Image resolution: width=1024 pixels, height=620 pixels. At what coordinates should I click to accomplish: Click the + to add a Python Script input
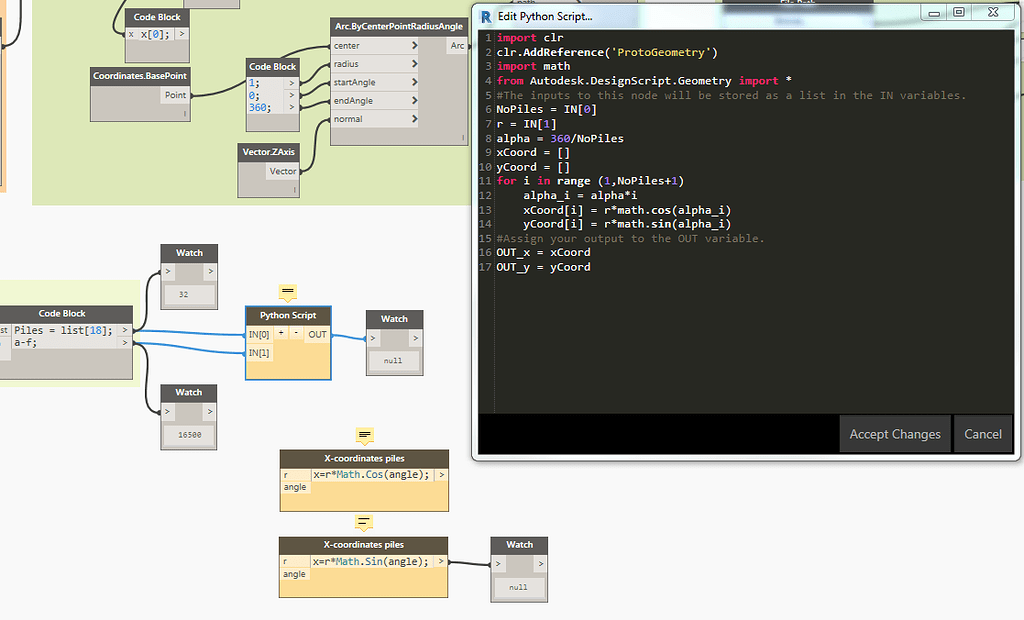(x=281, y=333)
